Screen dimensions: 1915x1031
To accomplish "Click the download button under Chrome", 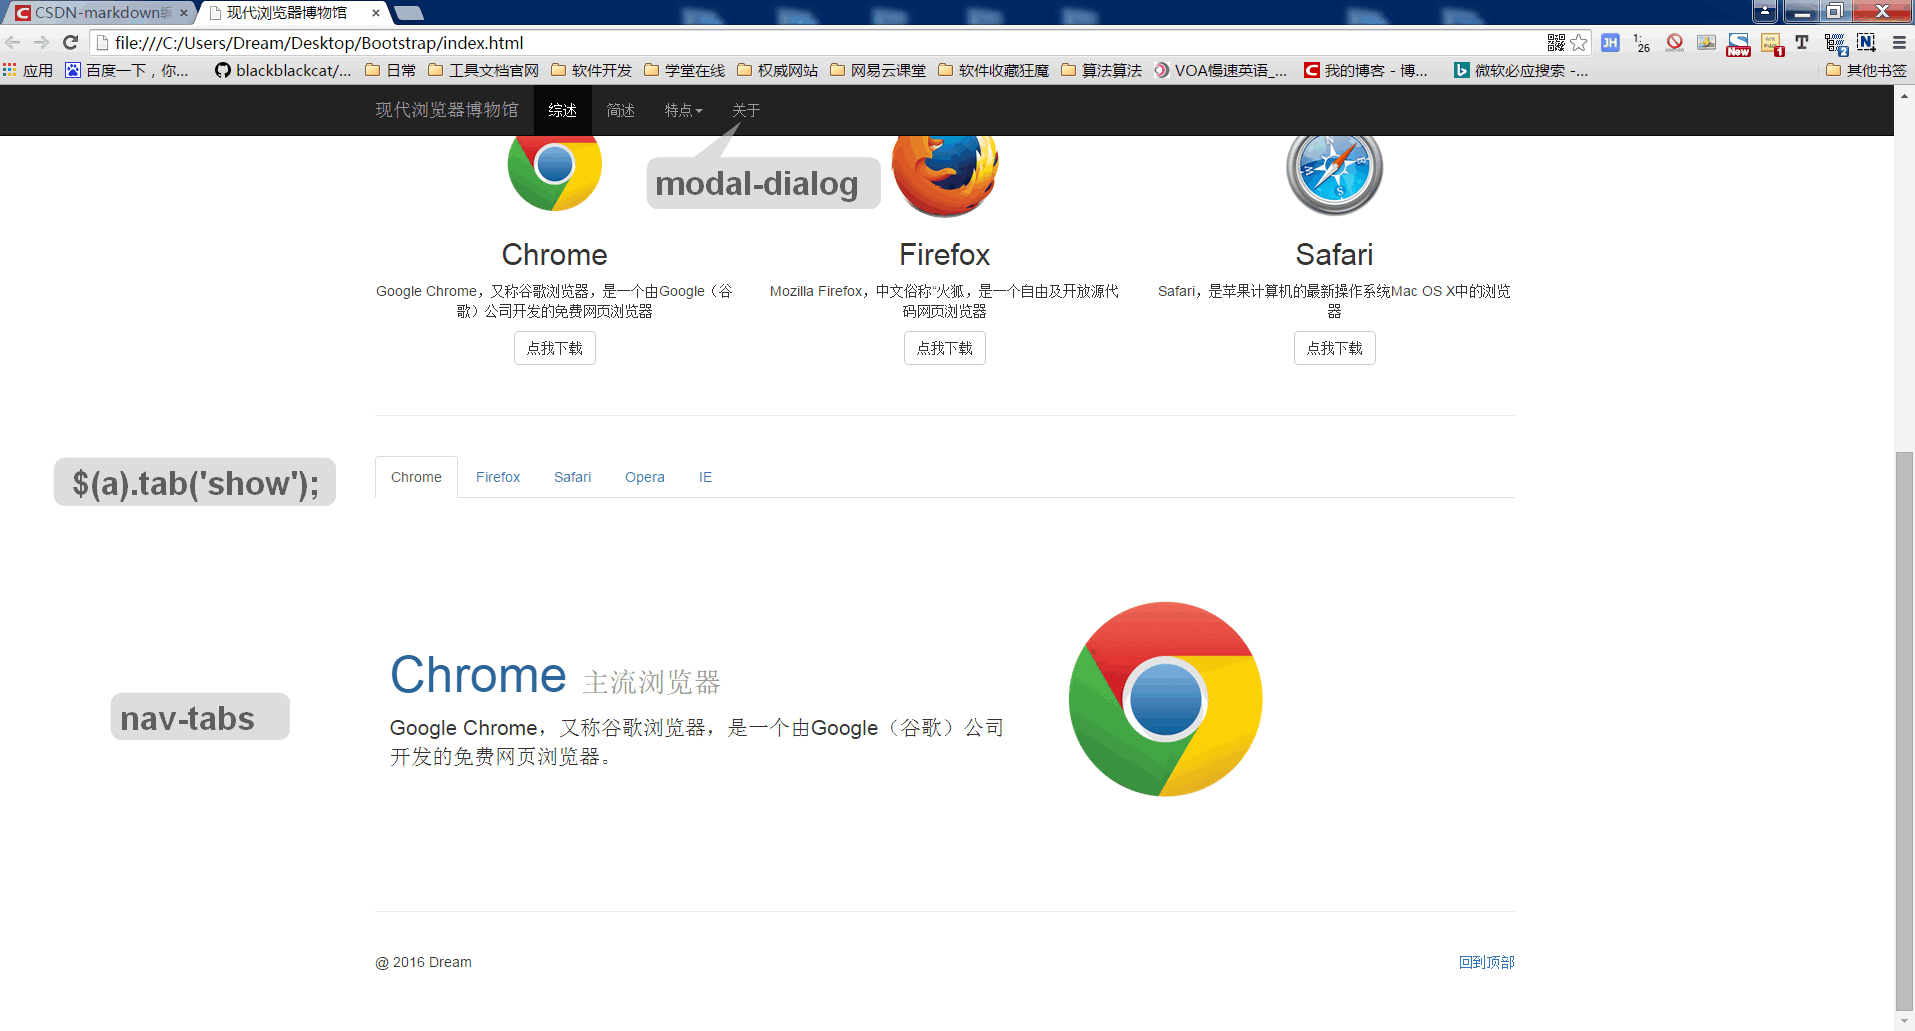I will pos(554,349).
